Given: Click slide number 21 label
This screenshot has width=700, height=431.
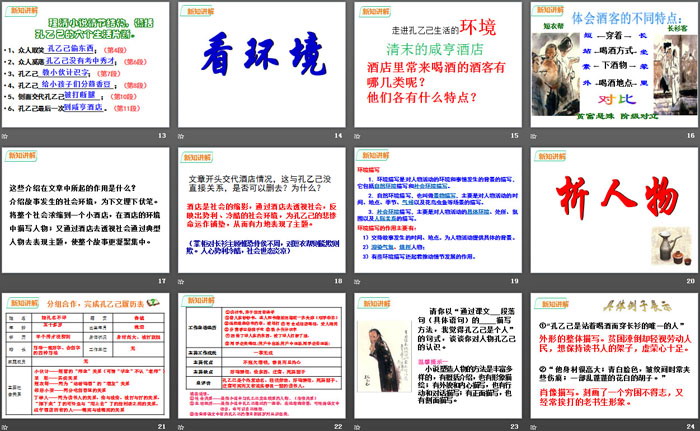Looking at the screenshot, I should tap(162, 427).
